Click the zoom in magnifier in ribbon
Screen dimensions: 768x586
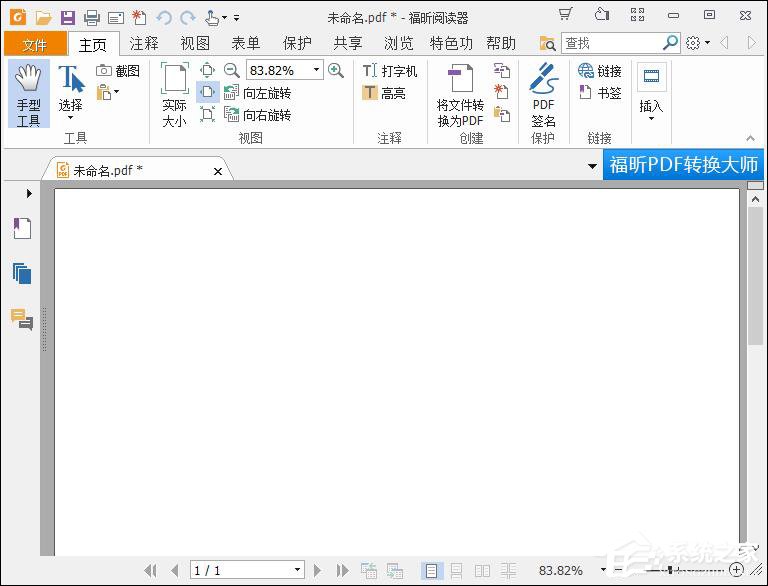click(x=336, y=70)
